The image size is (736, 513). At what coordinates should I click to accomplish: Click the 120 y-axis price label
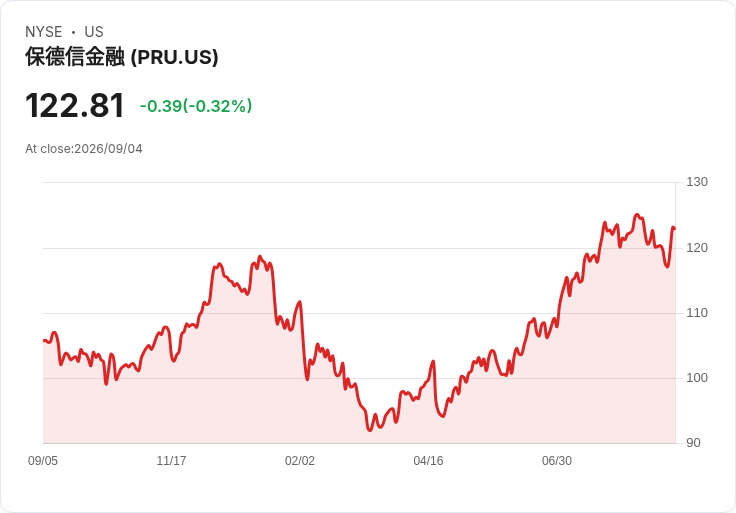pyautogui.click(x=697, y=248)
